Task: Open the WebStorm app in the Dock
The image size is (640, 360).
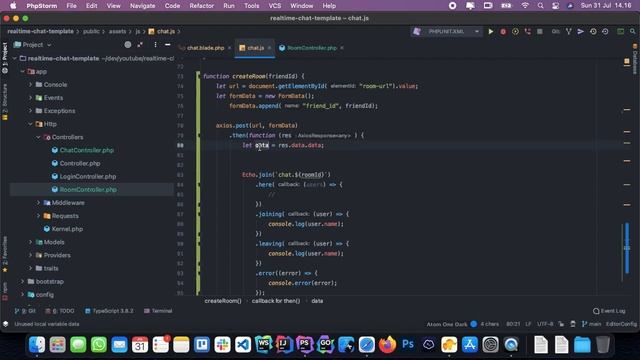Action: coord(264,344)
